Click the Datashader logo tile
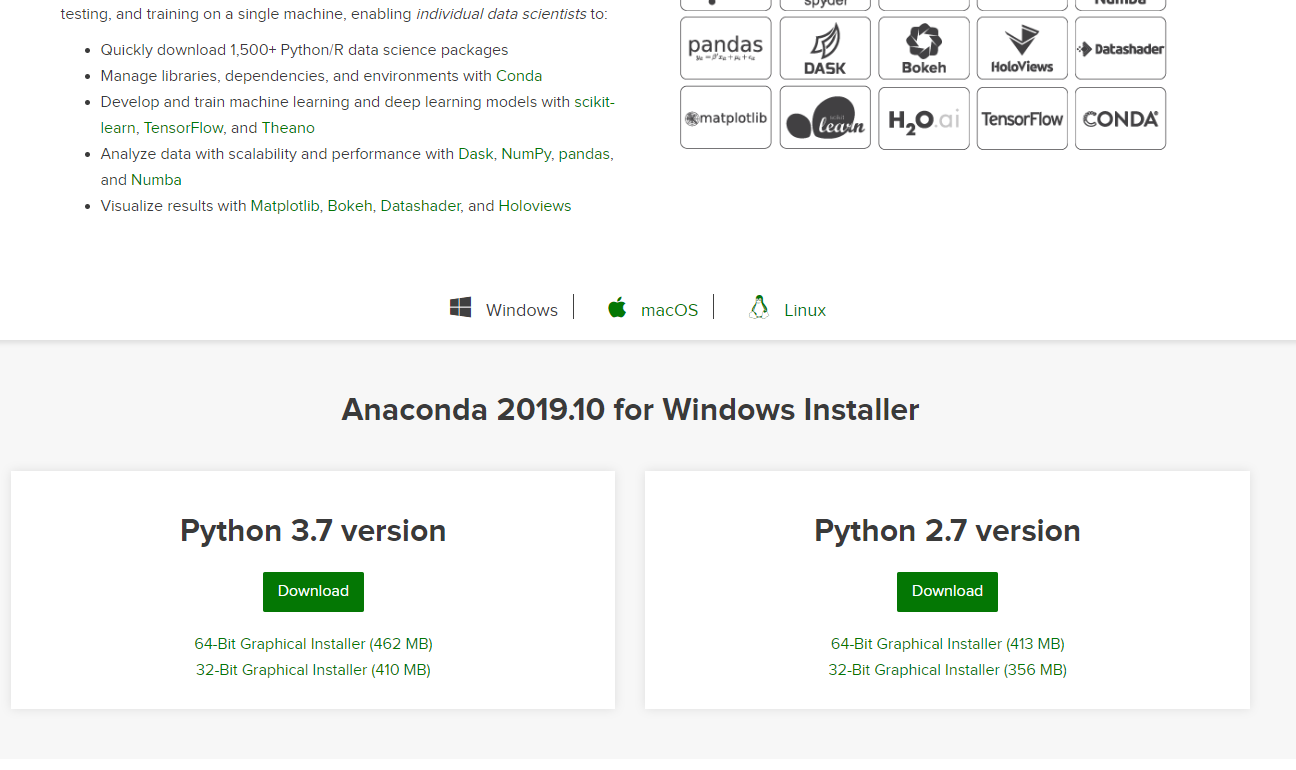 coord(1120,48)
